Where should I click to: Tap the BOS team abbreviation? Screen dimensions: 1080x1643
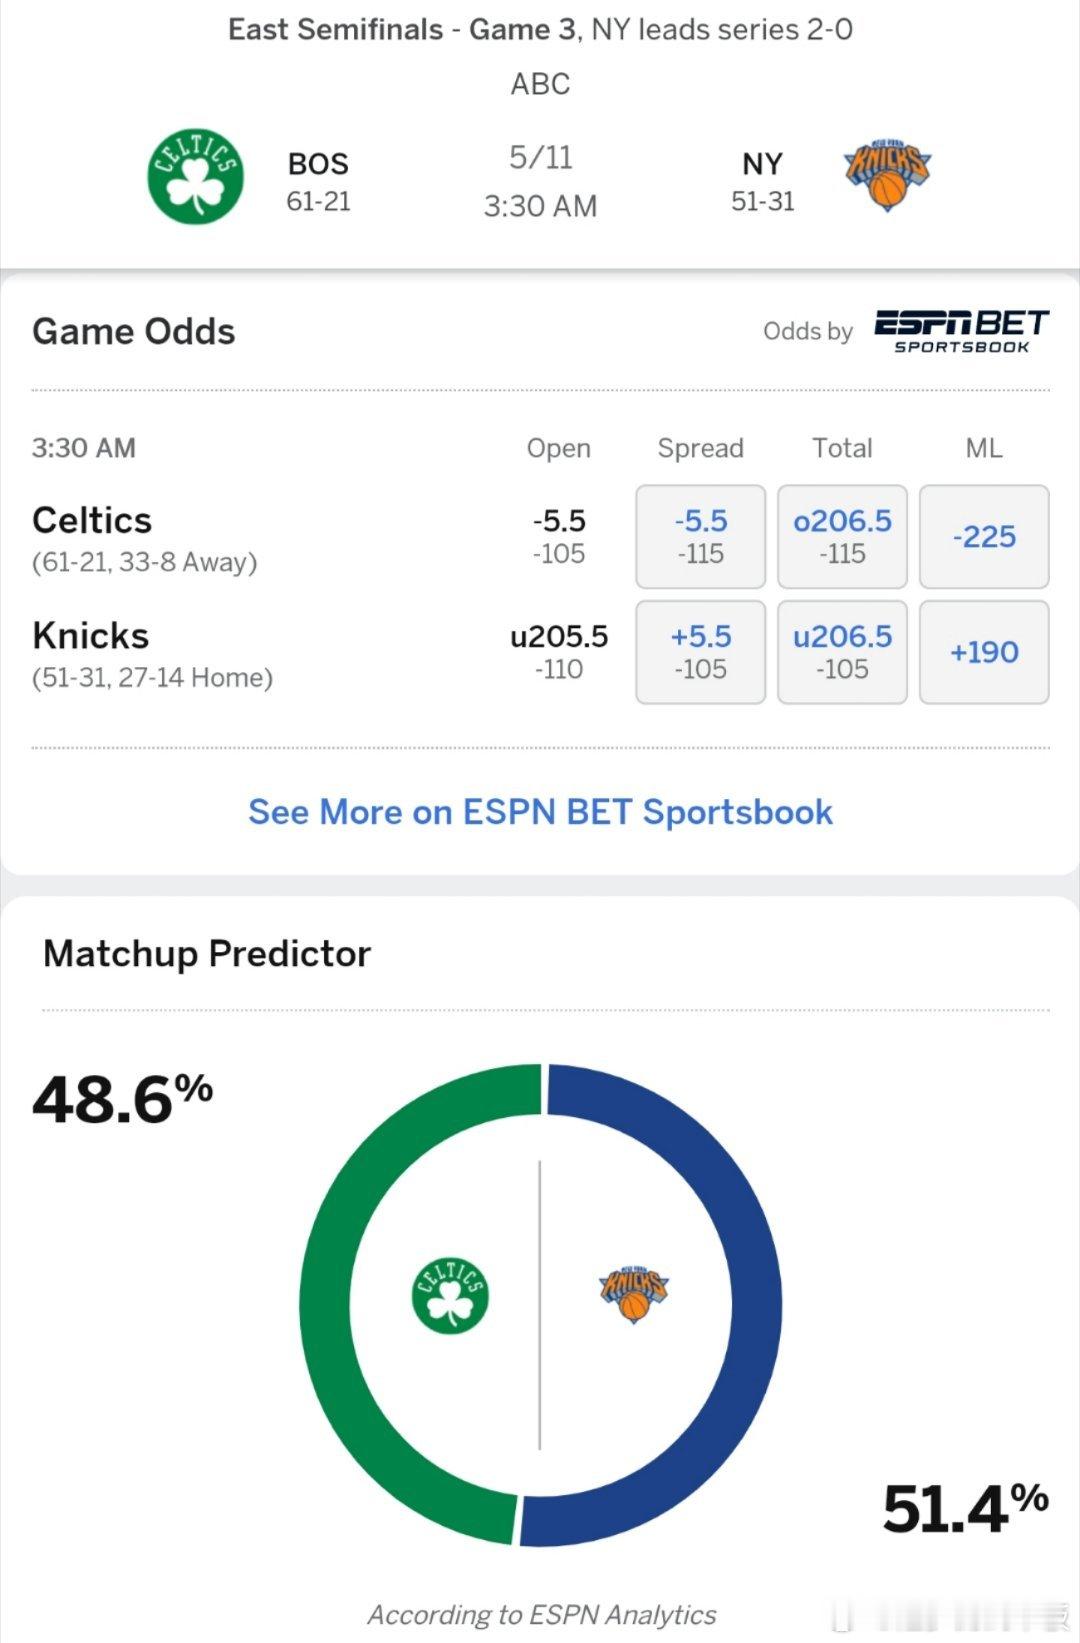tap(318, 163)
